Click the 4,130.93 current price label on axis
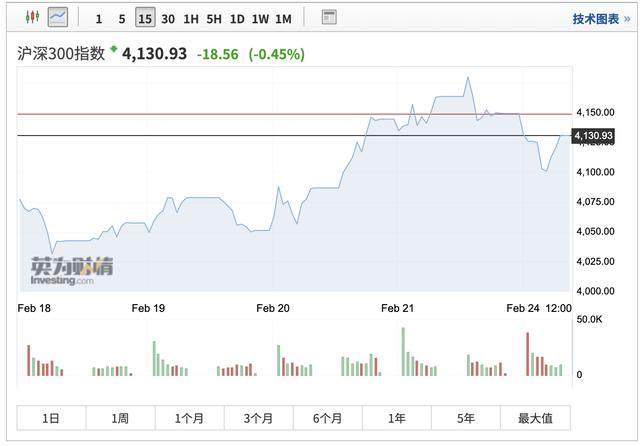 click(x=590, y=135)
